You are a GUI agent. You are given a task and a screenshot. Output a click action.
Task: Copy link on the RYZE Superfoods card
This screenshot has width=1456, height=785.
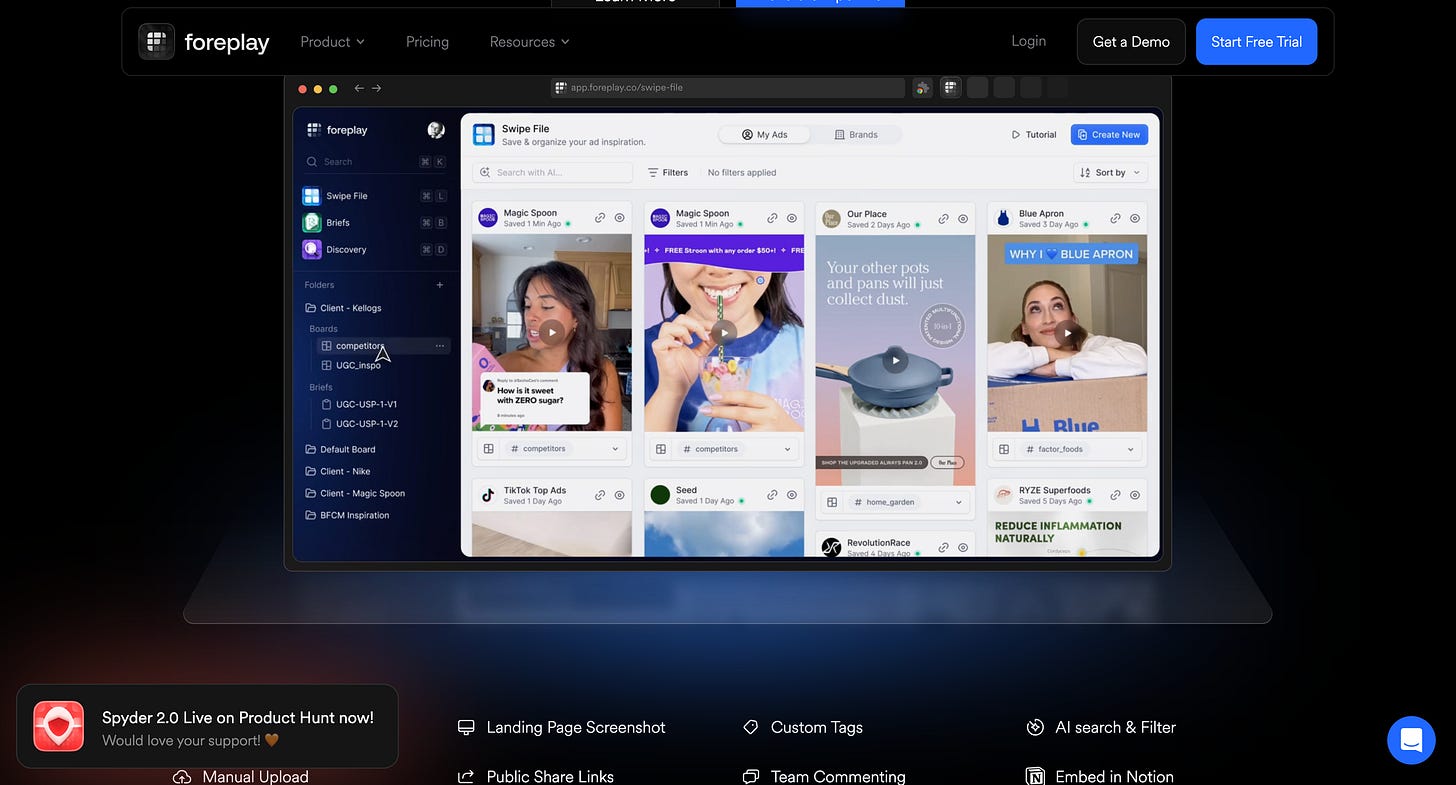1115,495
